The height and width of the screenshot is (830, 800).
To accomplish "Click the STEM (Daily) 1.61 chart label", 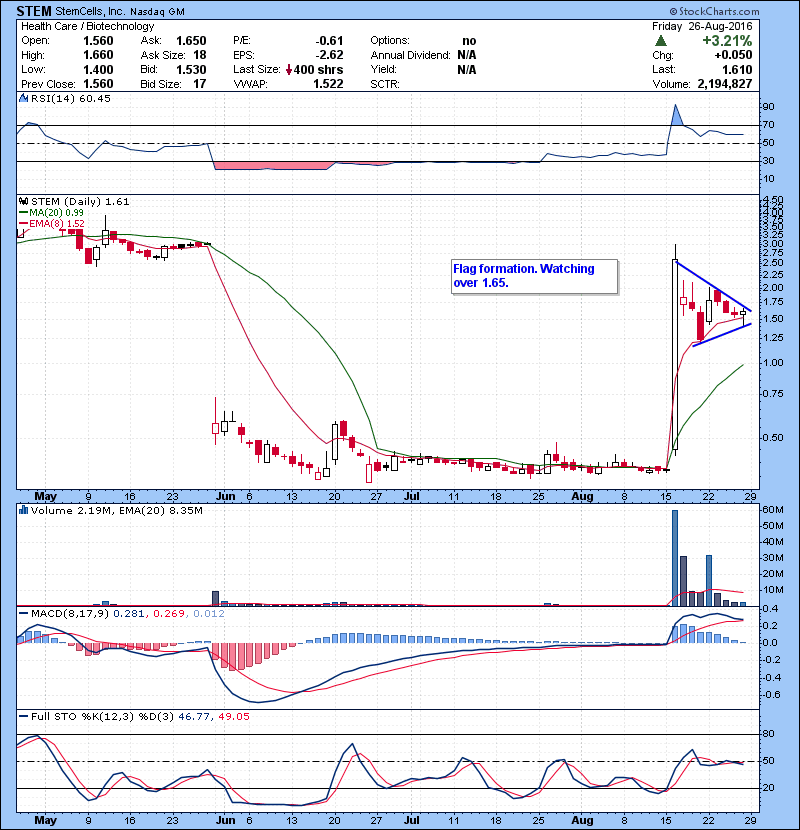I will [80, 201].
